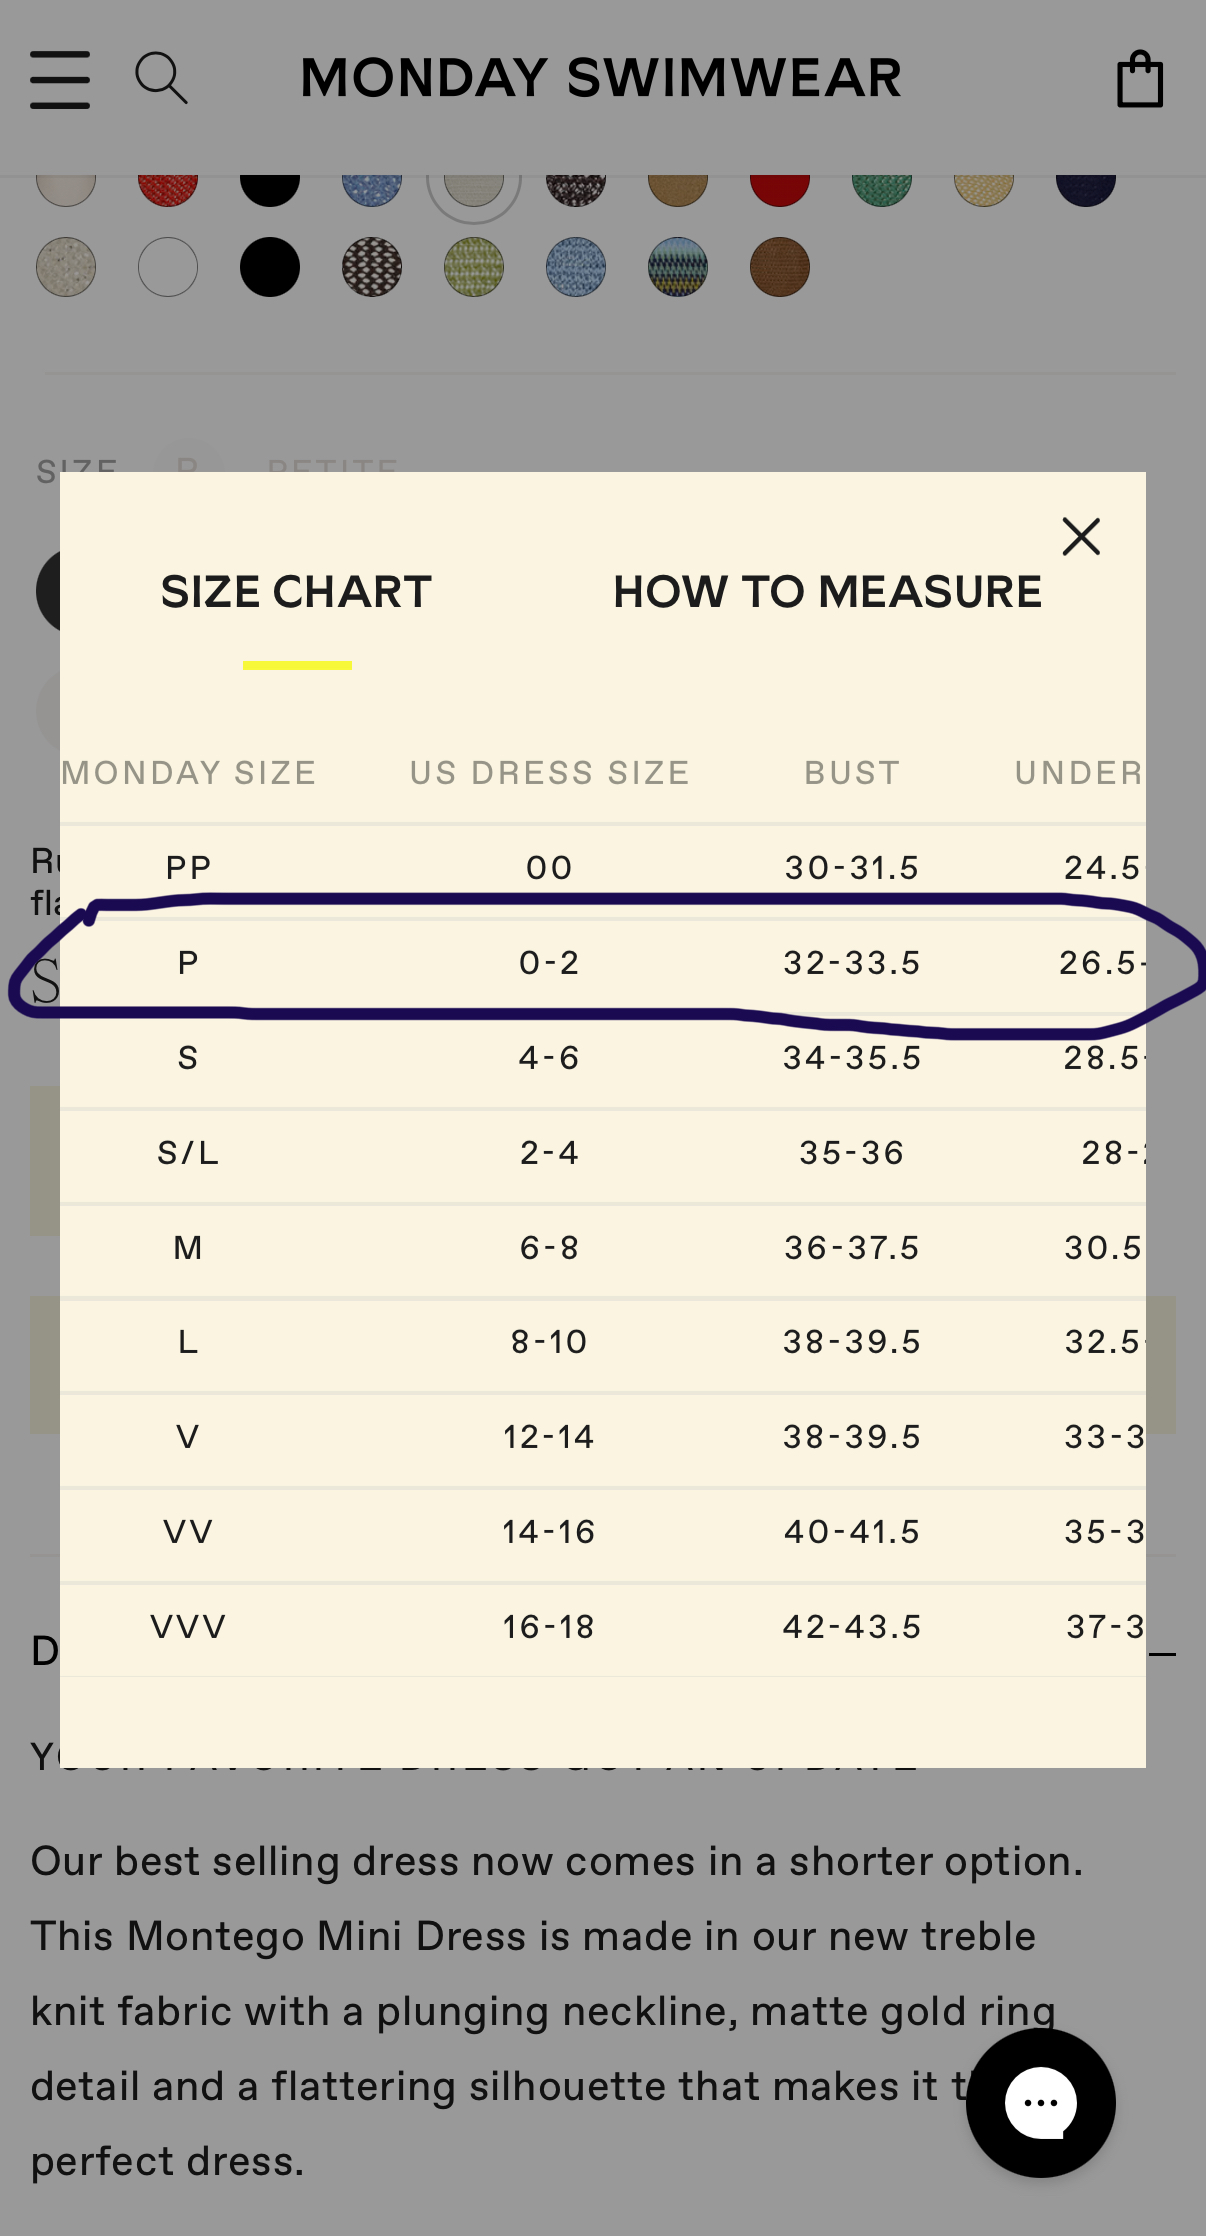
Task: Select the blue zigzag patterned swatch
Action: pos(678,267)
